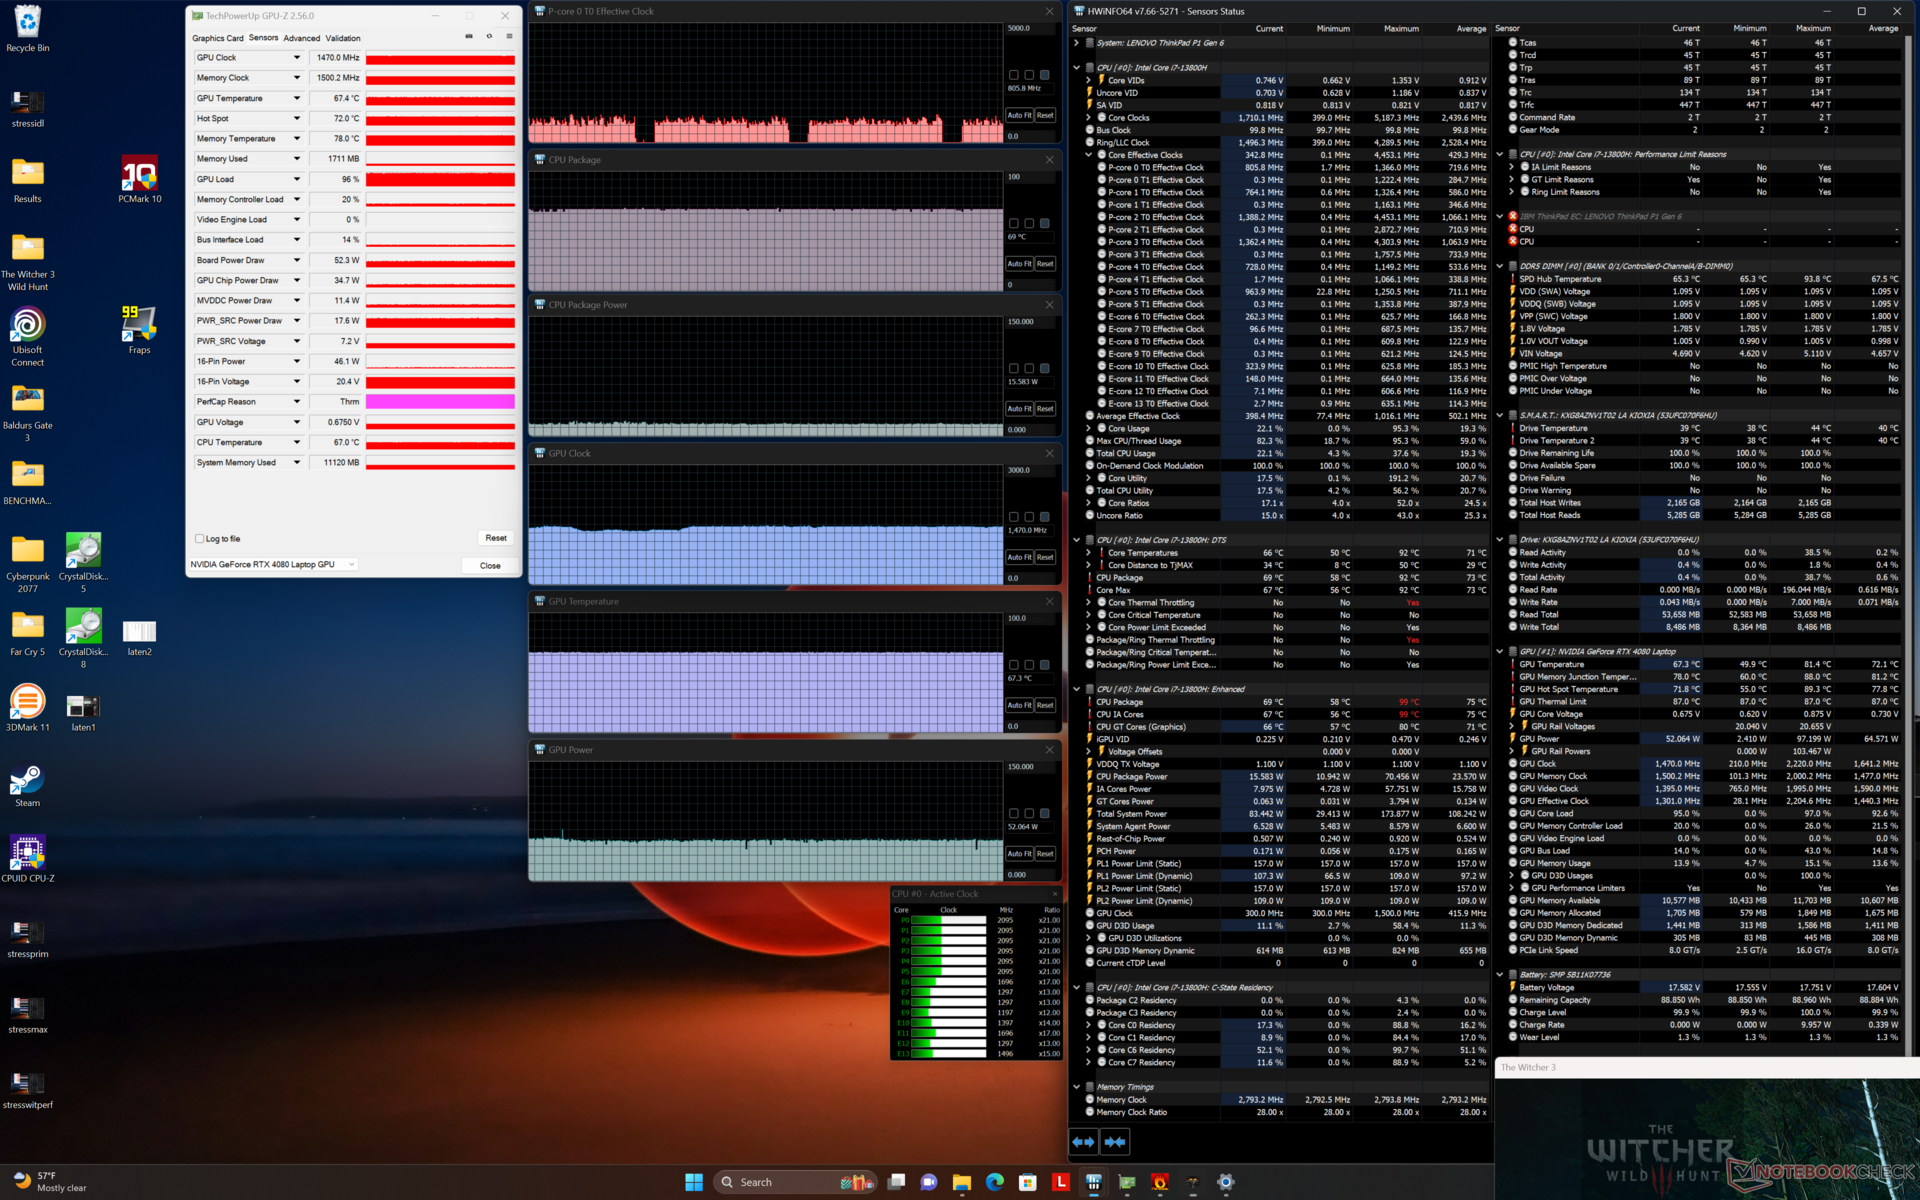1920x1200 pixels.
Task: Click the Witcher 3 game preview thumbnail
Action: tap(1707, 1138)
